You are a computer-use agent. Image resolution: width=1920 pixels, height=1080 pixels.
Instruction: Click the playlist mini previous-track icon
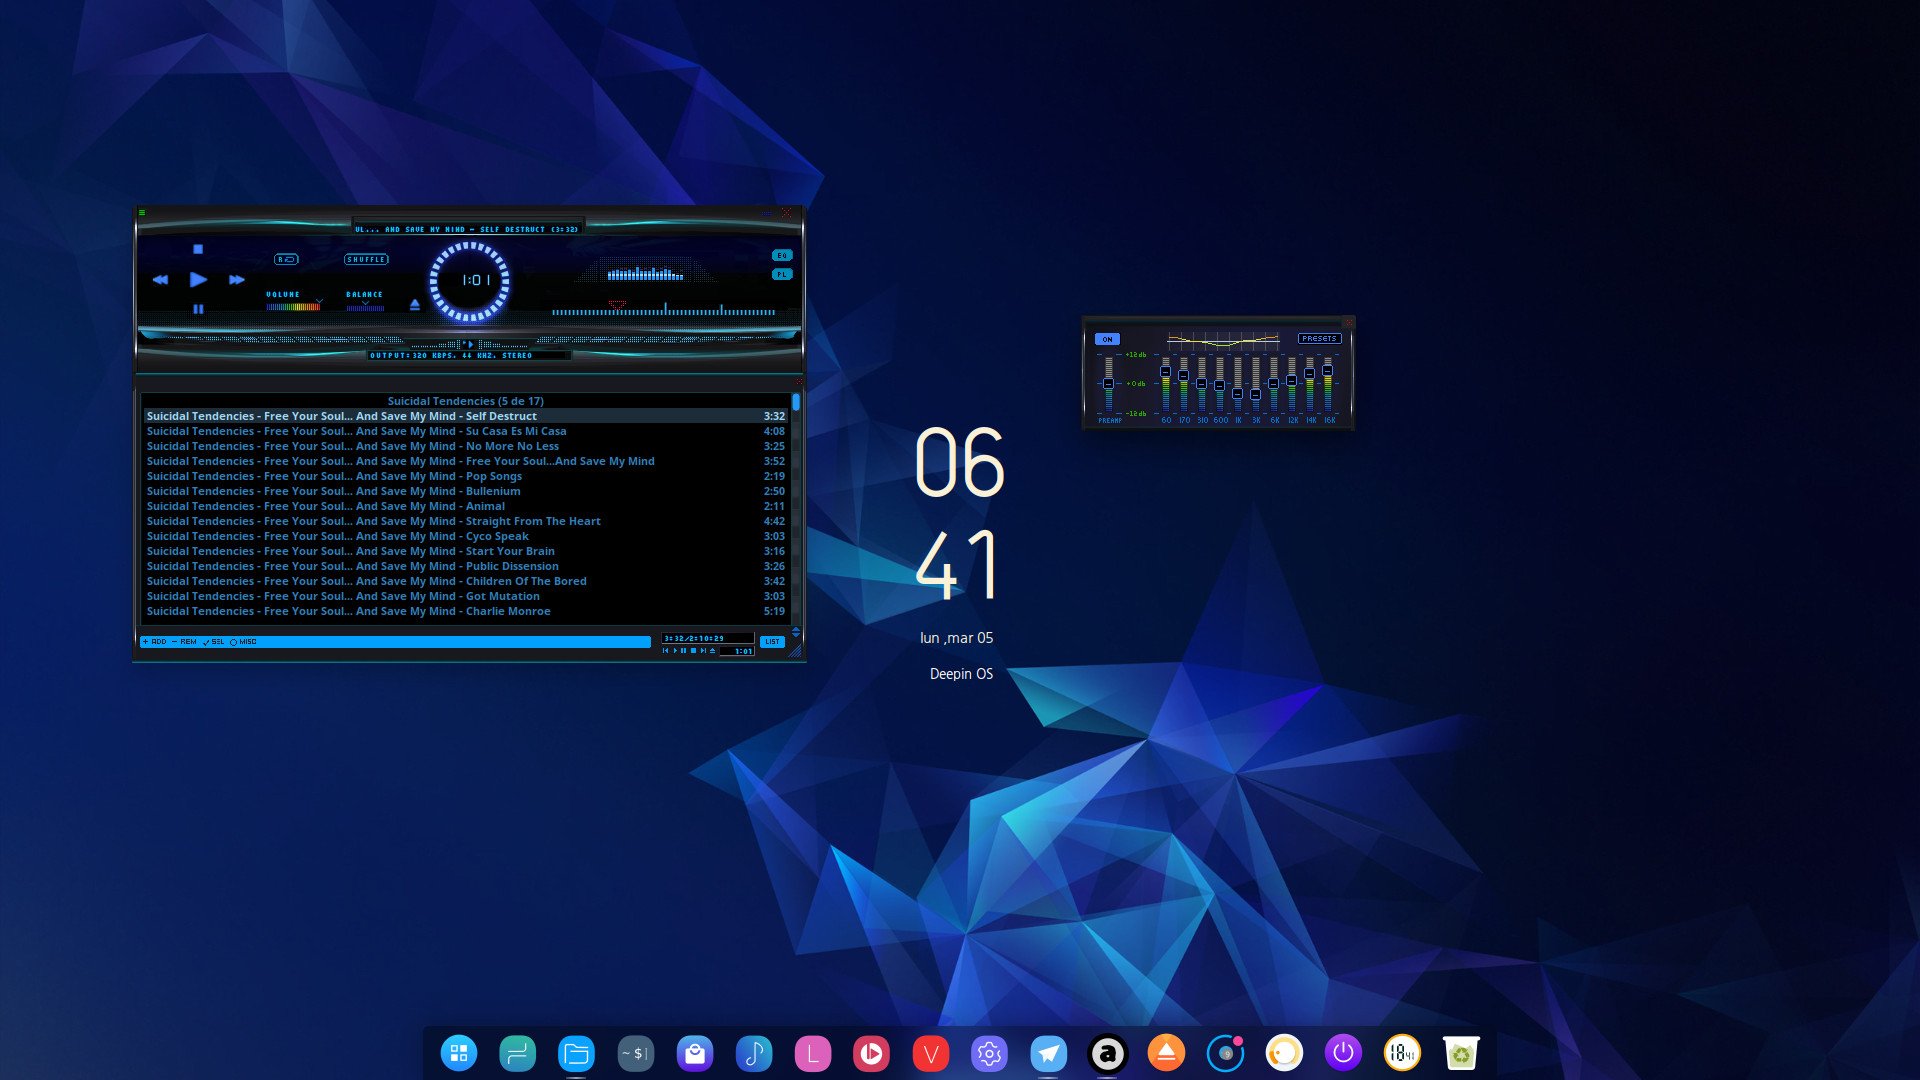point(666,651)
